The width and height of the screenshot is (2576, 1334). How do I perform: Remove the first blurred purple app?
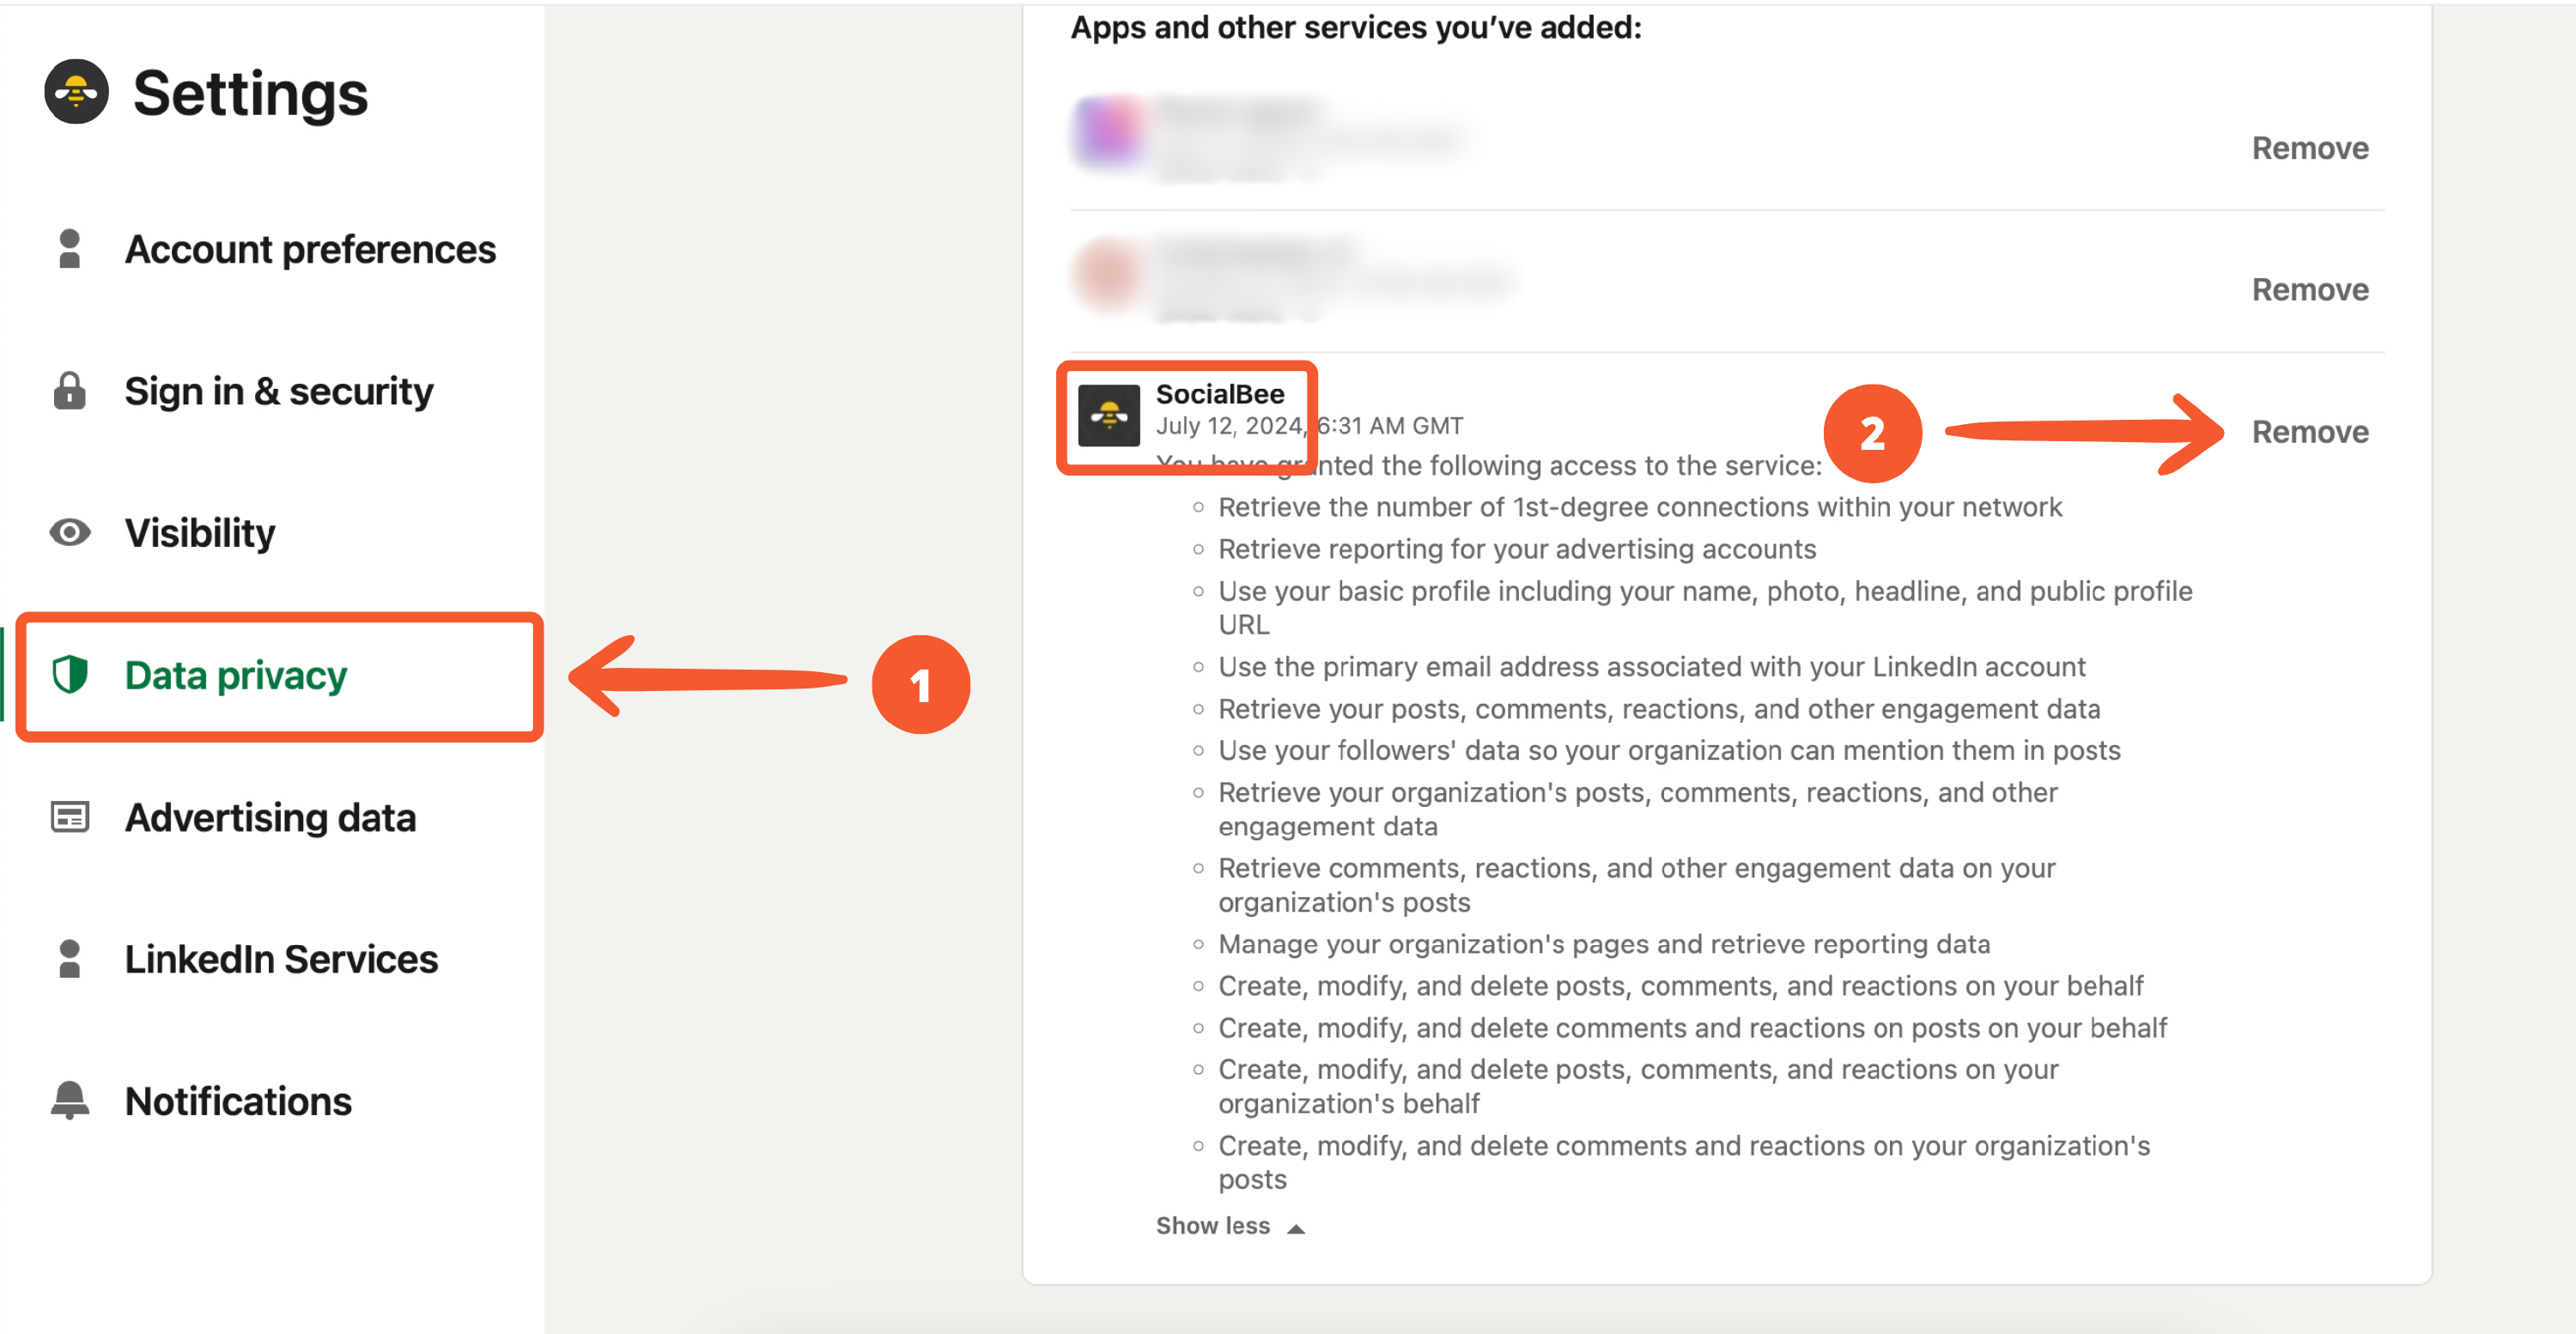click(2310, 148)
